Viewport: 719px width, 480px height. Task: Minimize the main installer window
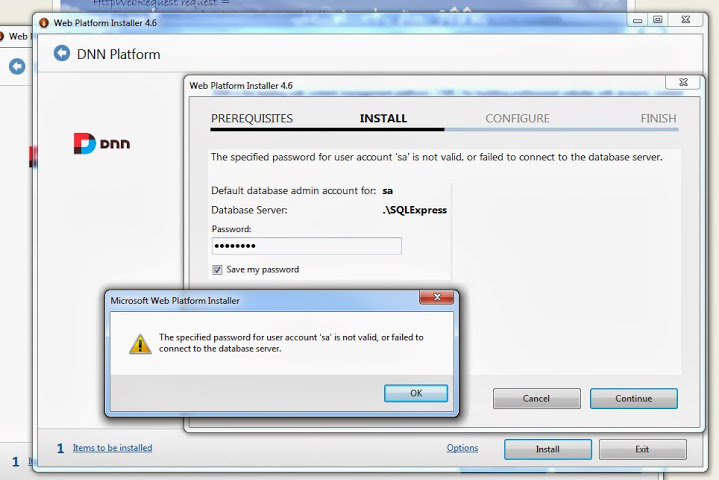[x=637, y=19]
